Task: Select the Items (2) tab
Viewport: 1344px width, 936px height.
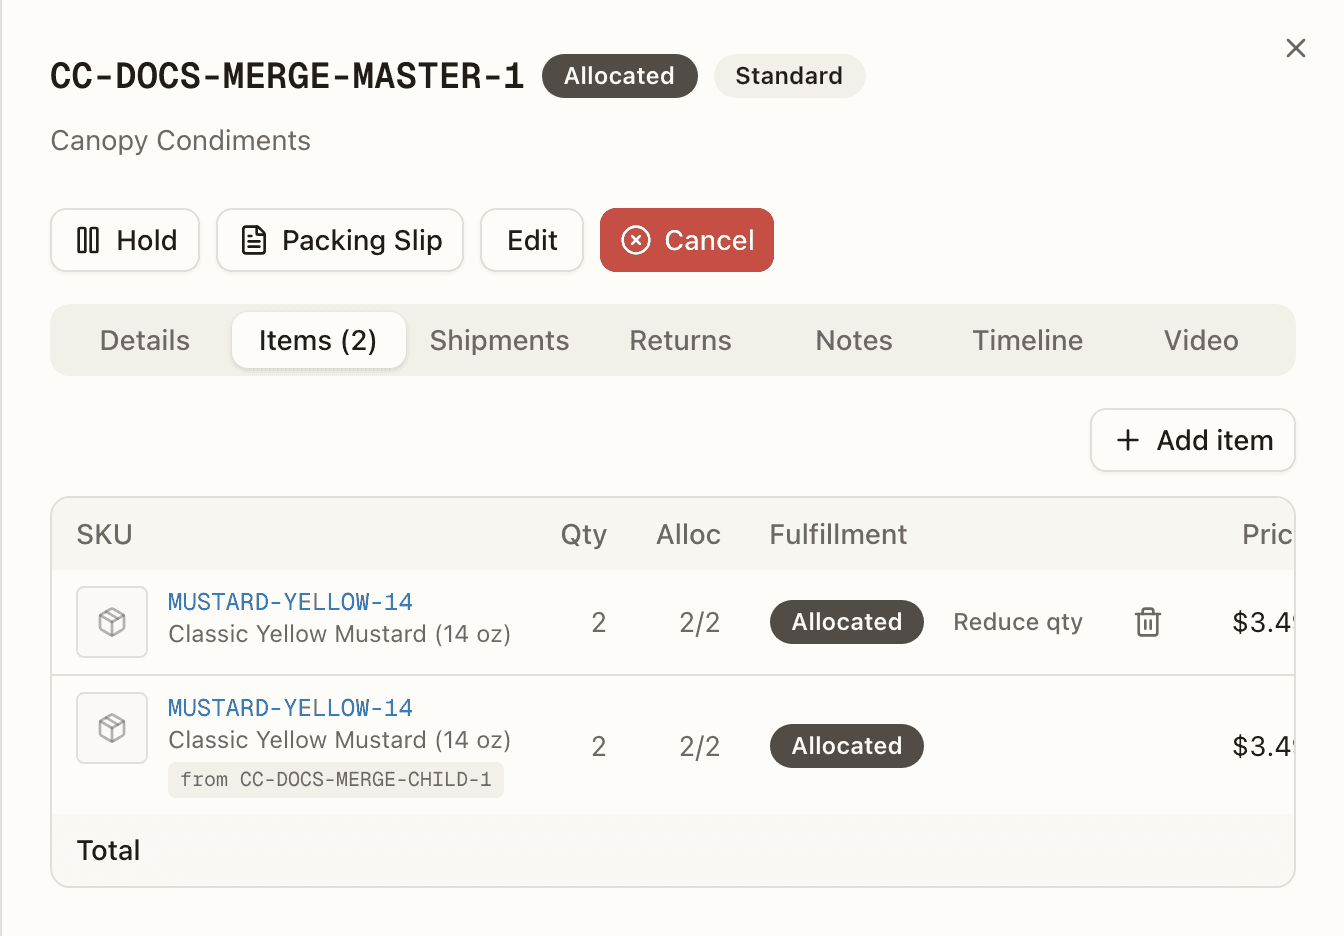Action: point(318,340)
